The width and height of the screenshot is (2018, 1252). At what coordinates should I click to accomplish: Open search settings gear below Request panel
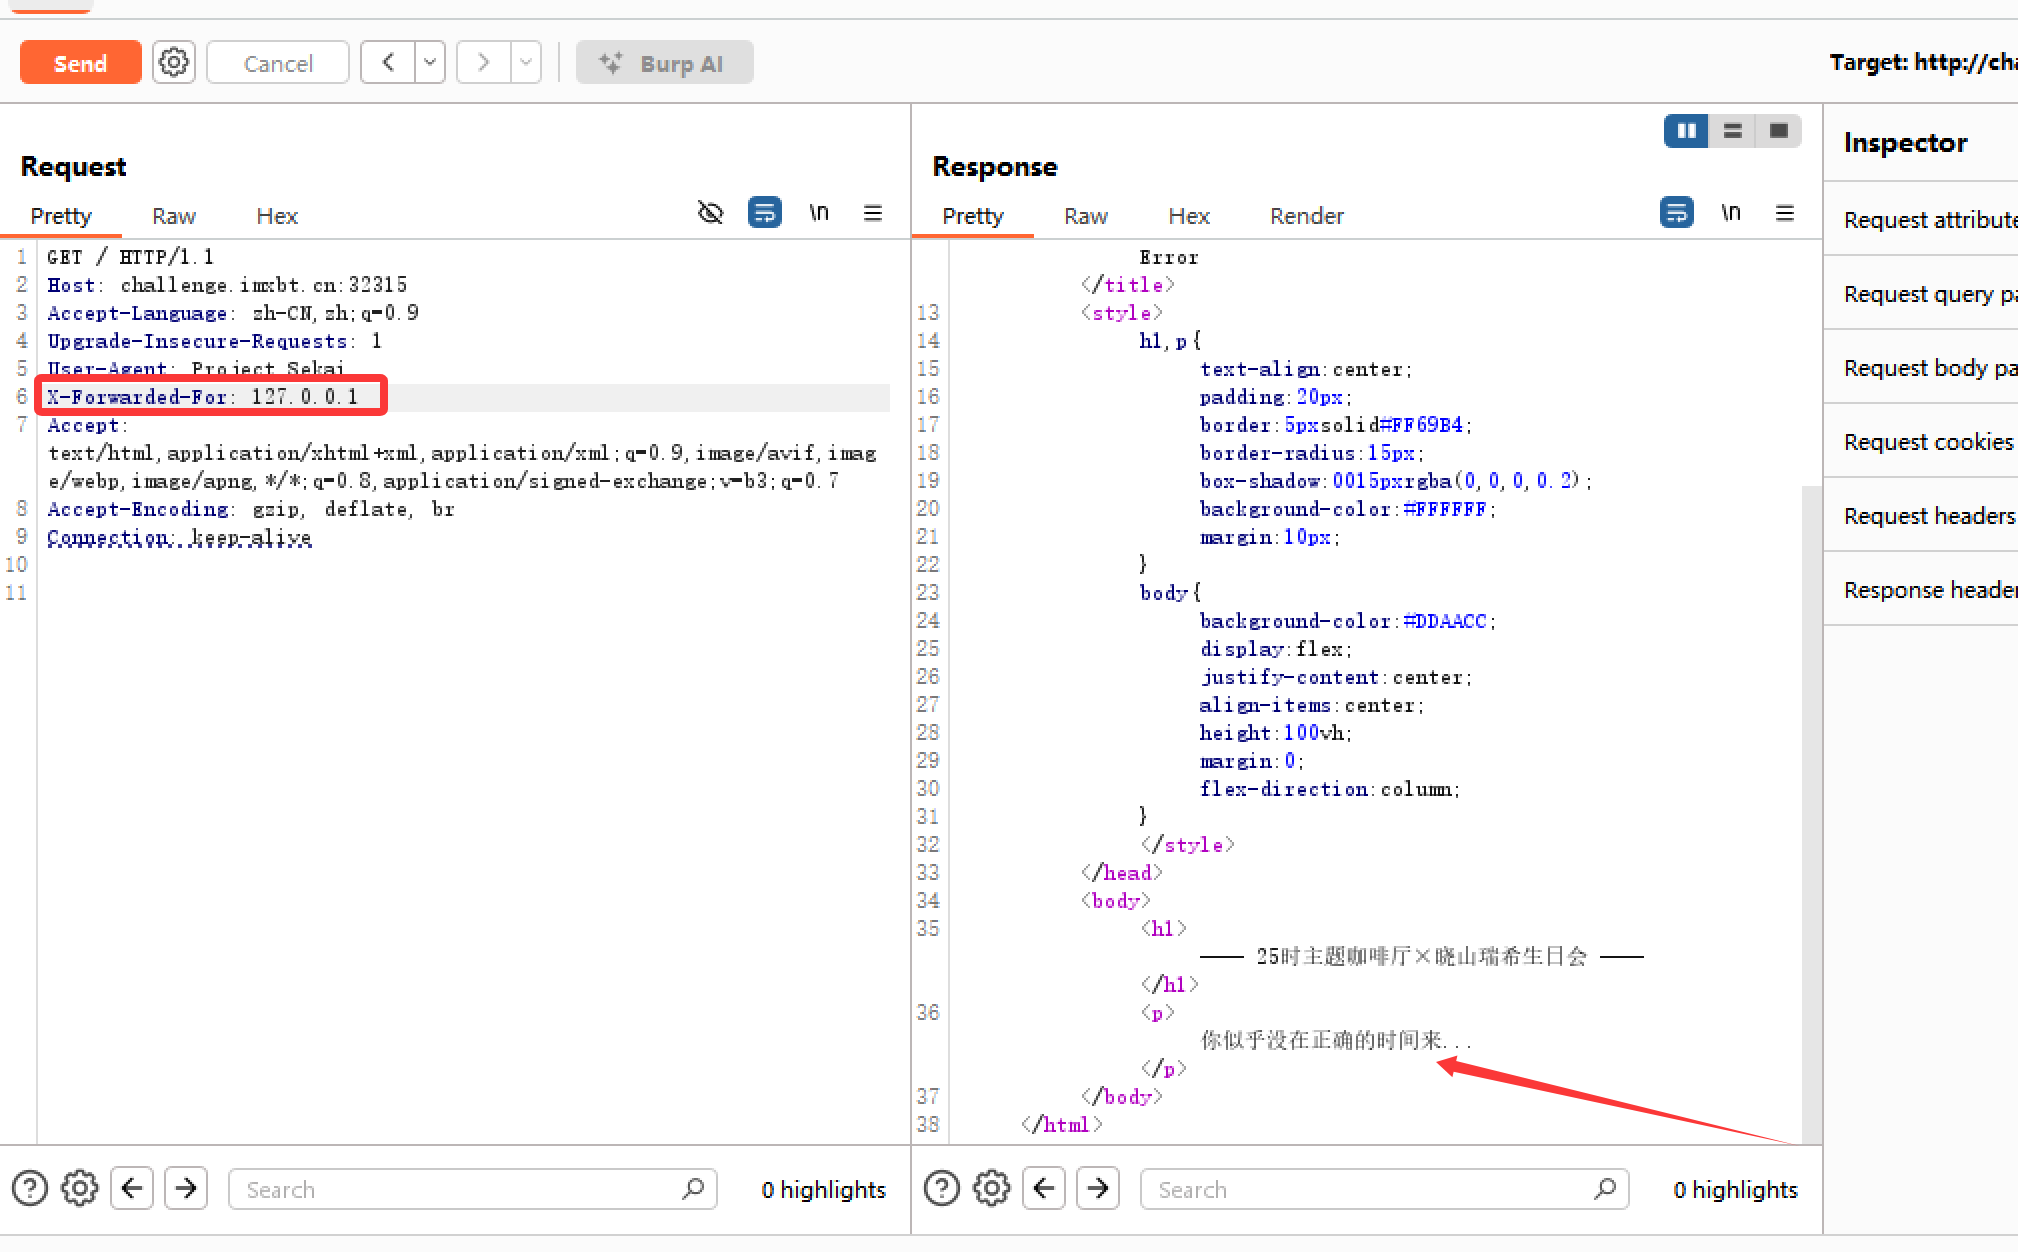point(80,1189)
